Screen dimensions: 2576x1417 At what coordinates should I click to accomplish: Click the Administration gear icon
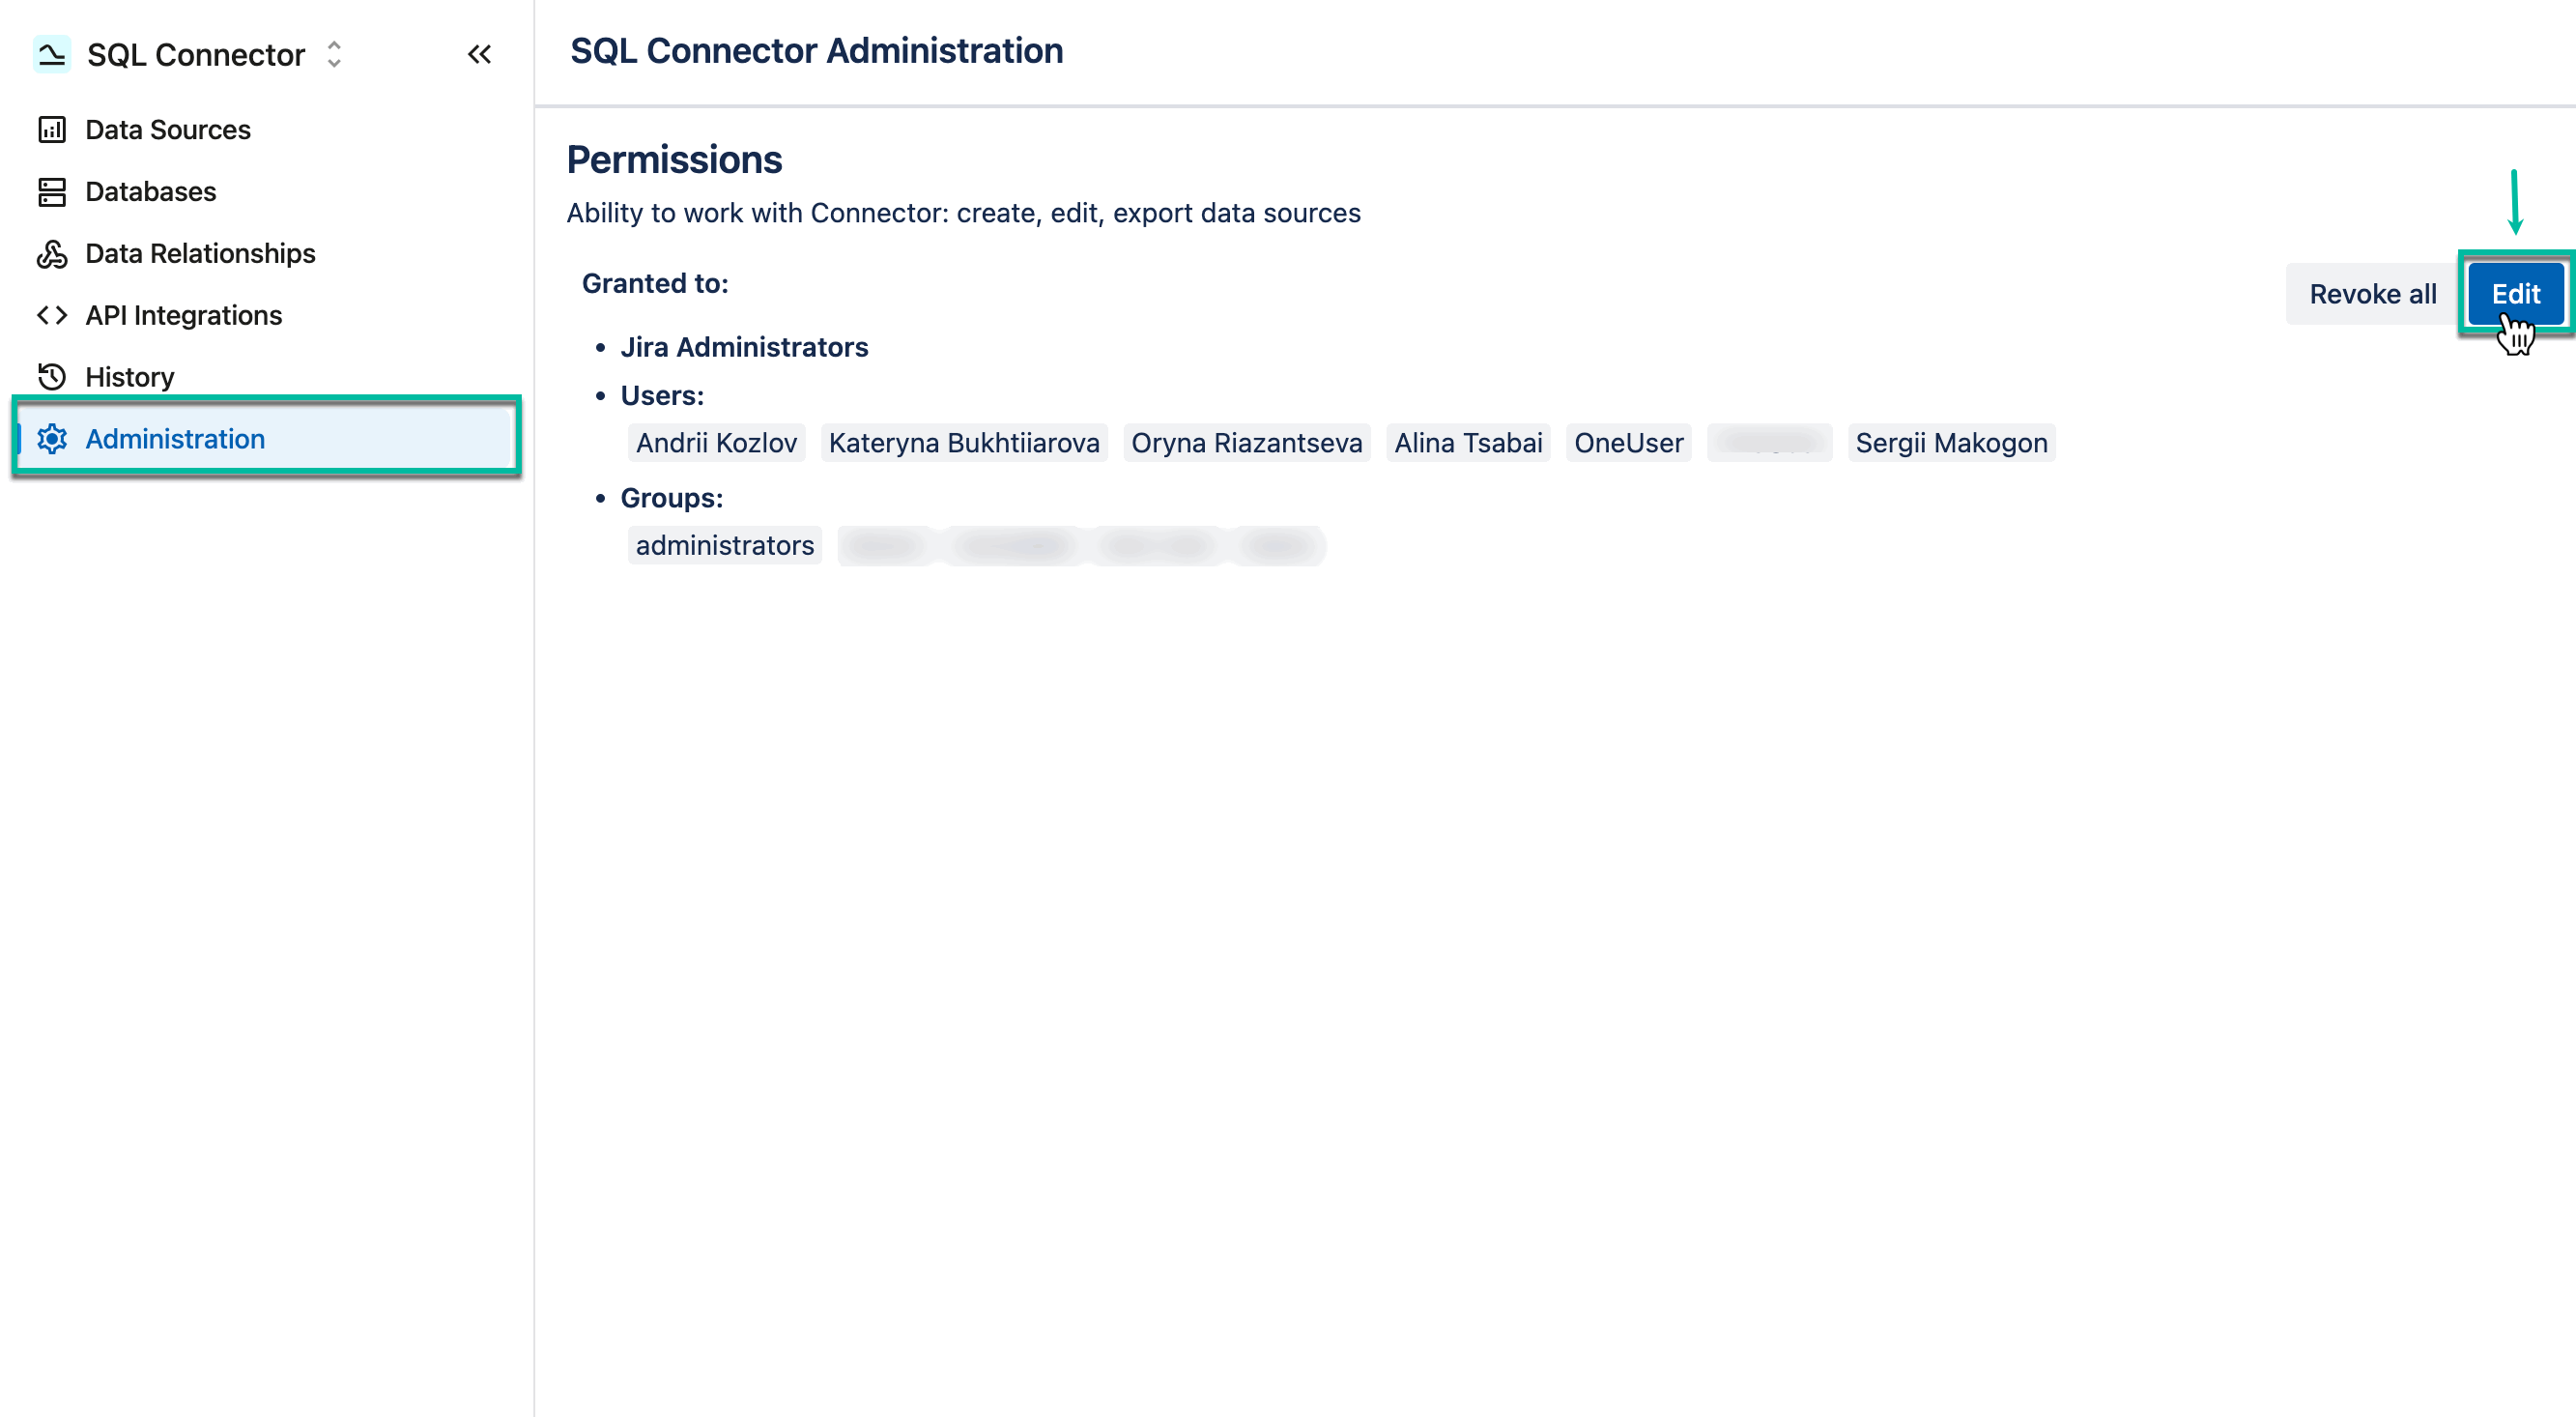tap(52, 439)
